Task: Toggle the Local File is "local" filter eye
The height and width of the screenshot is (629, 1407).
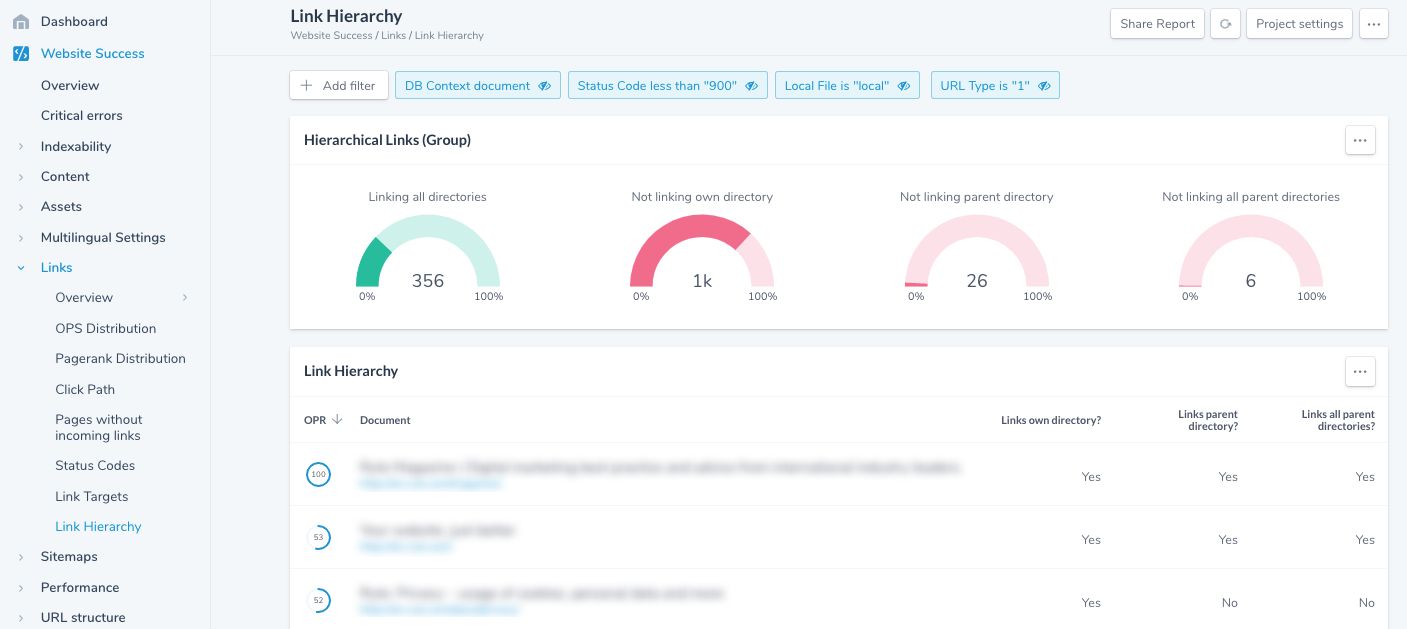Action: tap(903, 86)
